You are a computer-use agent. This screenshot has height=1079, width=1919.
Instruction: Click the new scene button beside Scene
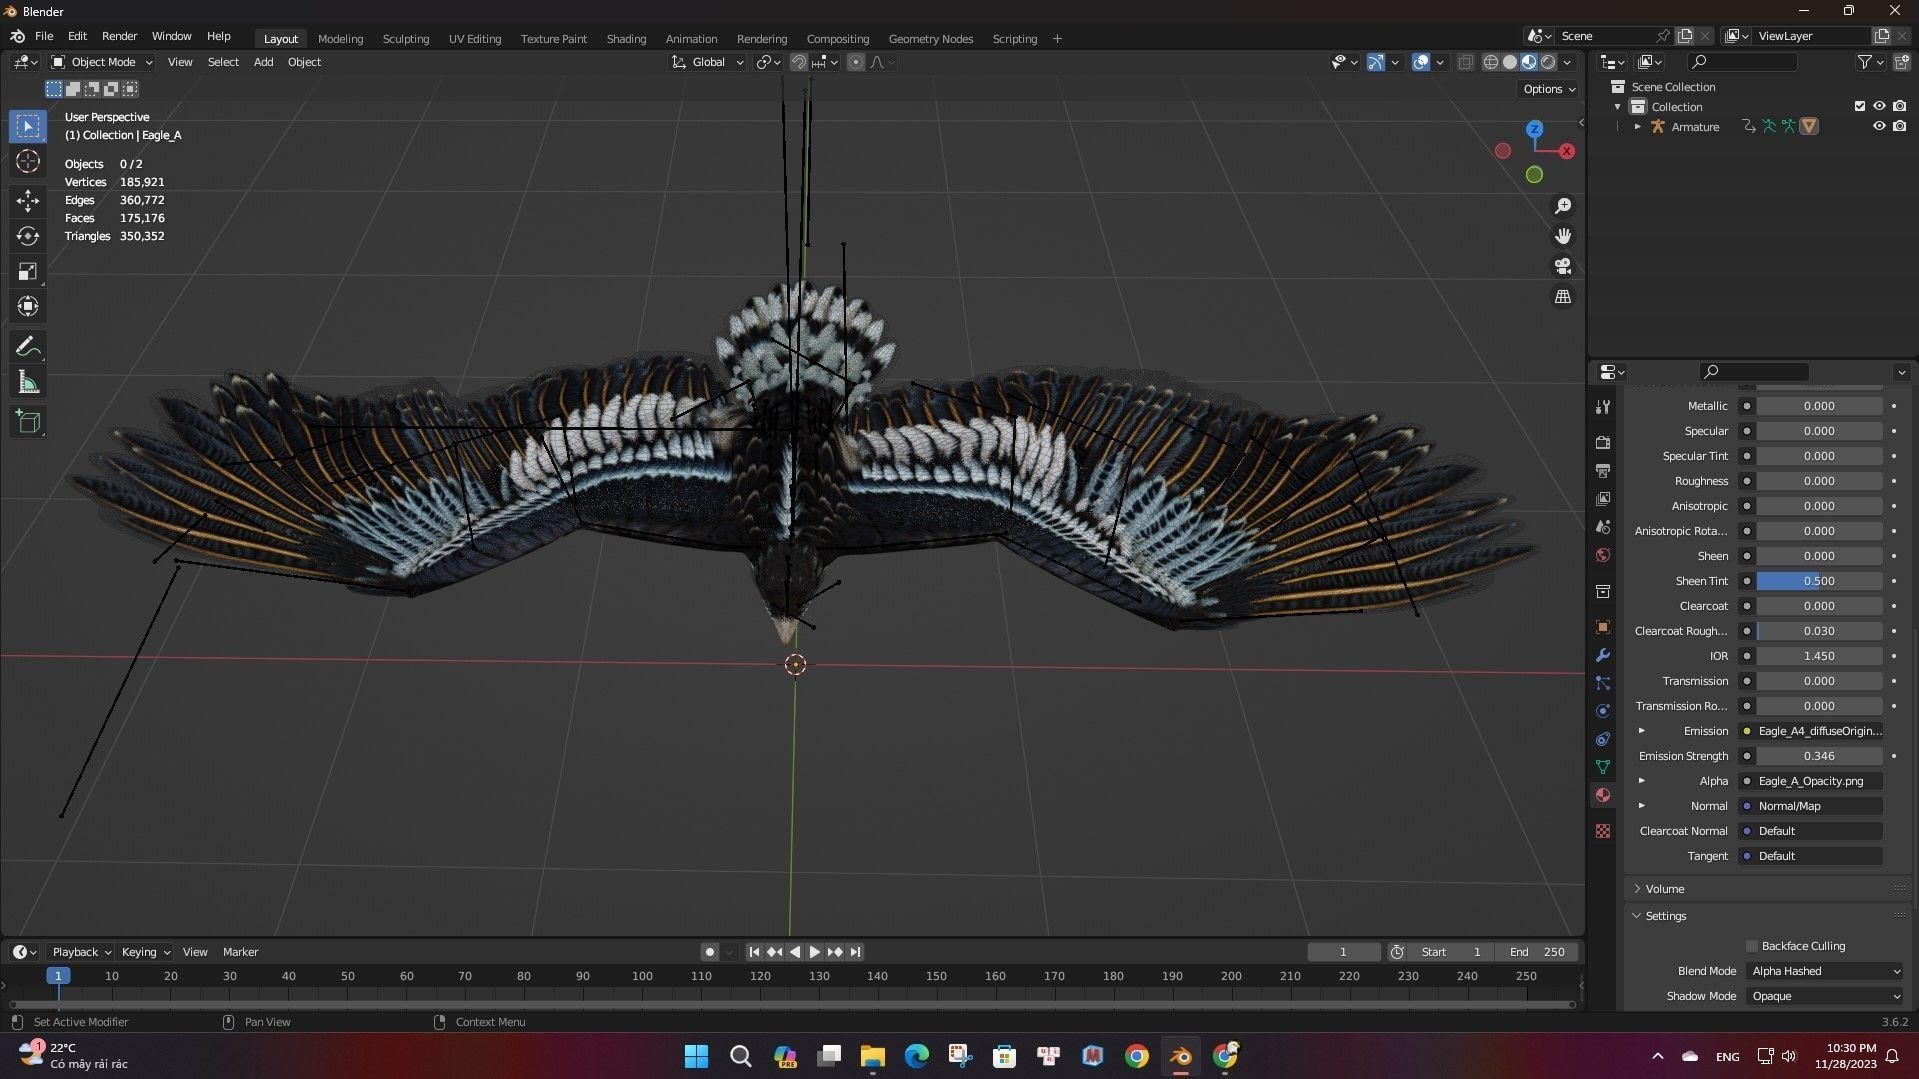coord(1685,36)
